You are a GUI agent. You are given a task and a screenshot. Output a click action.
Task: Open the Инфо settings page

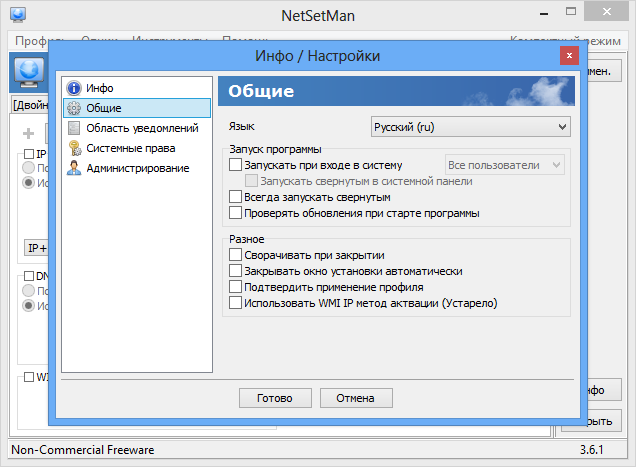tap(137, 88)
